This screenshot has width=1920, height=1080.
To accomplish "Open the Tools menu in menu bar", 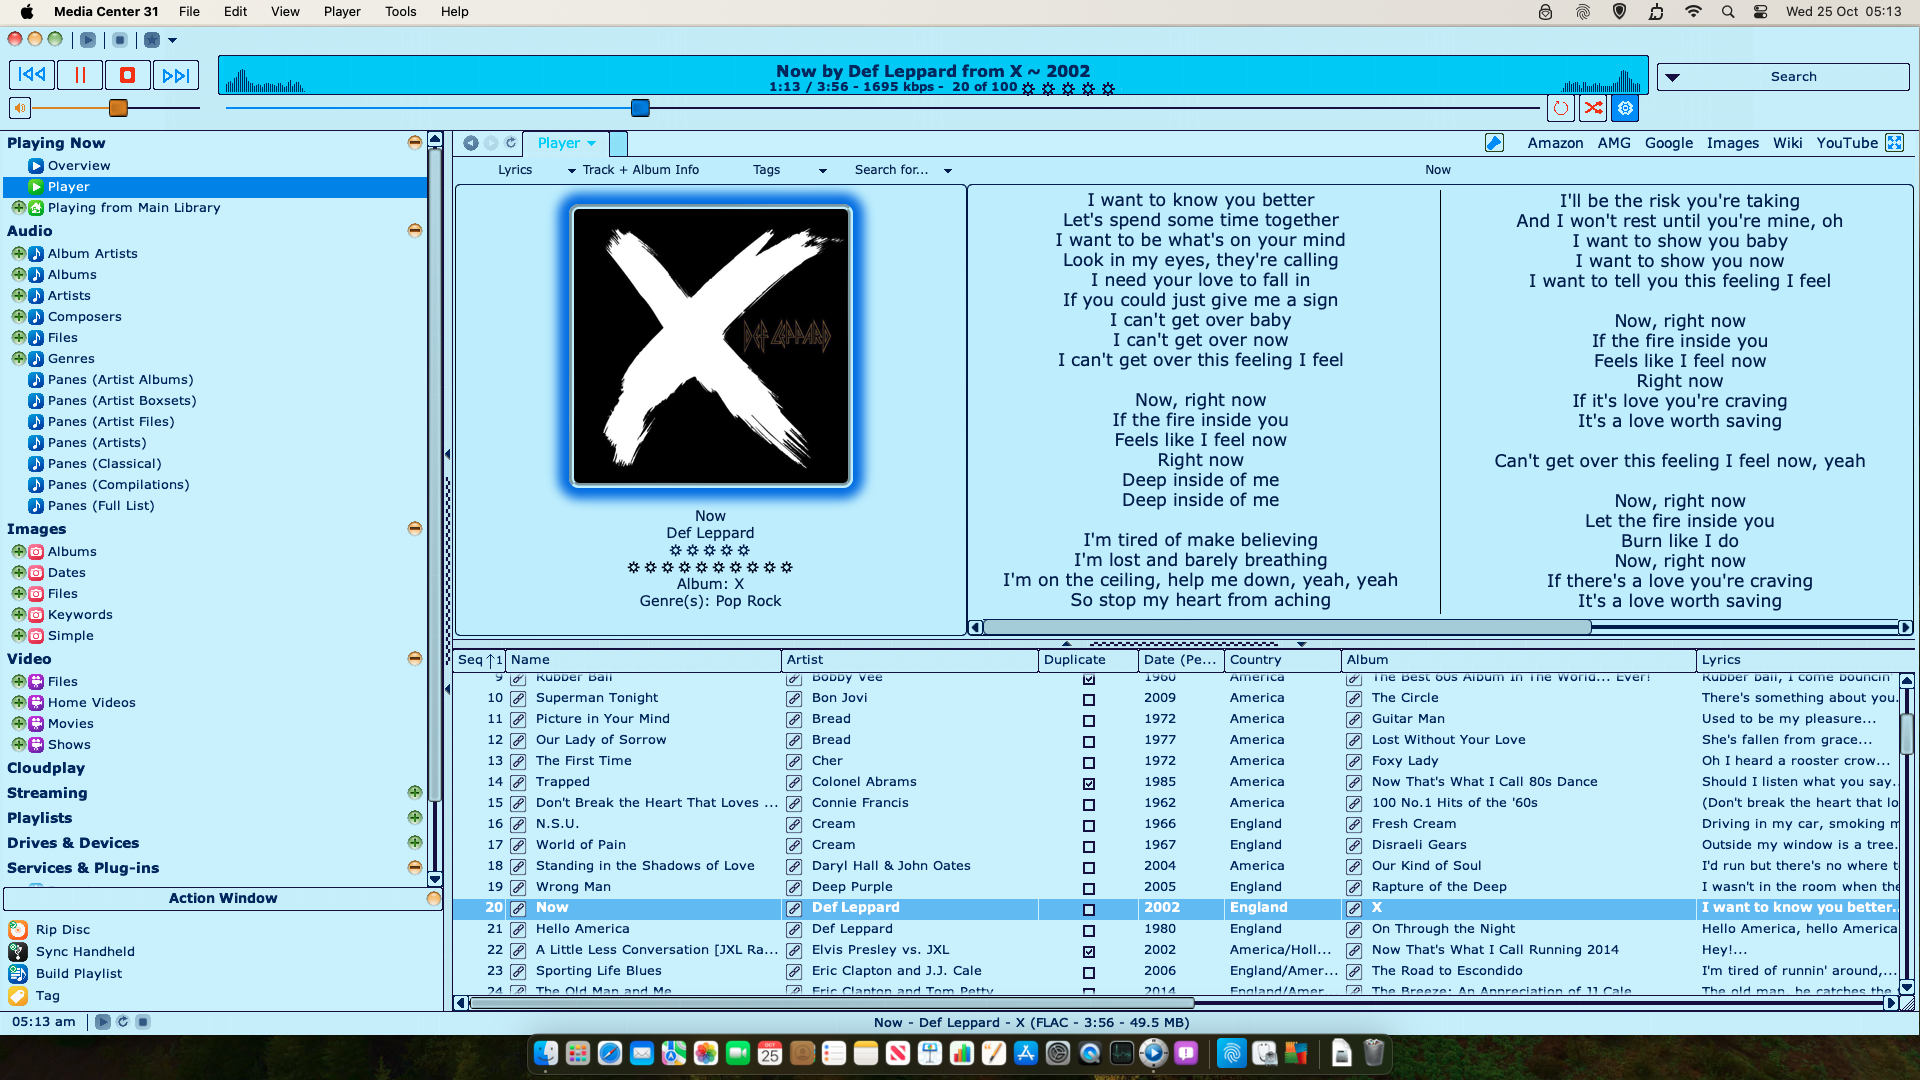I will tap(400, 12).
